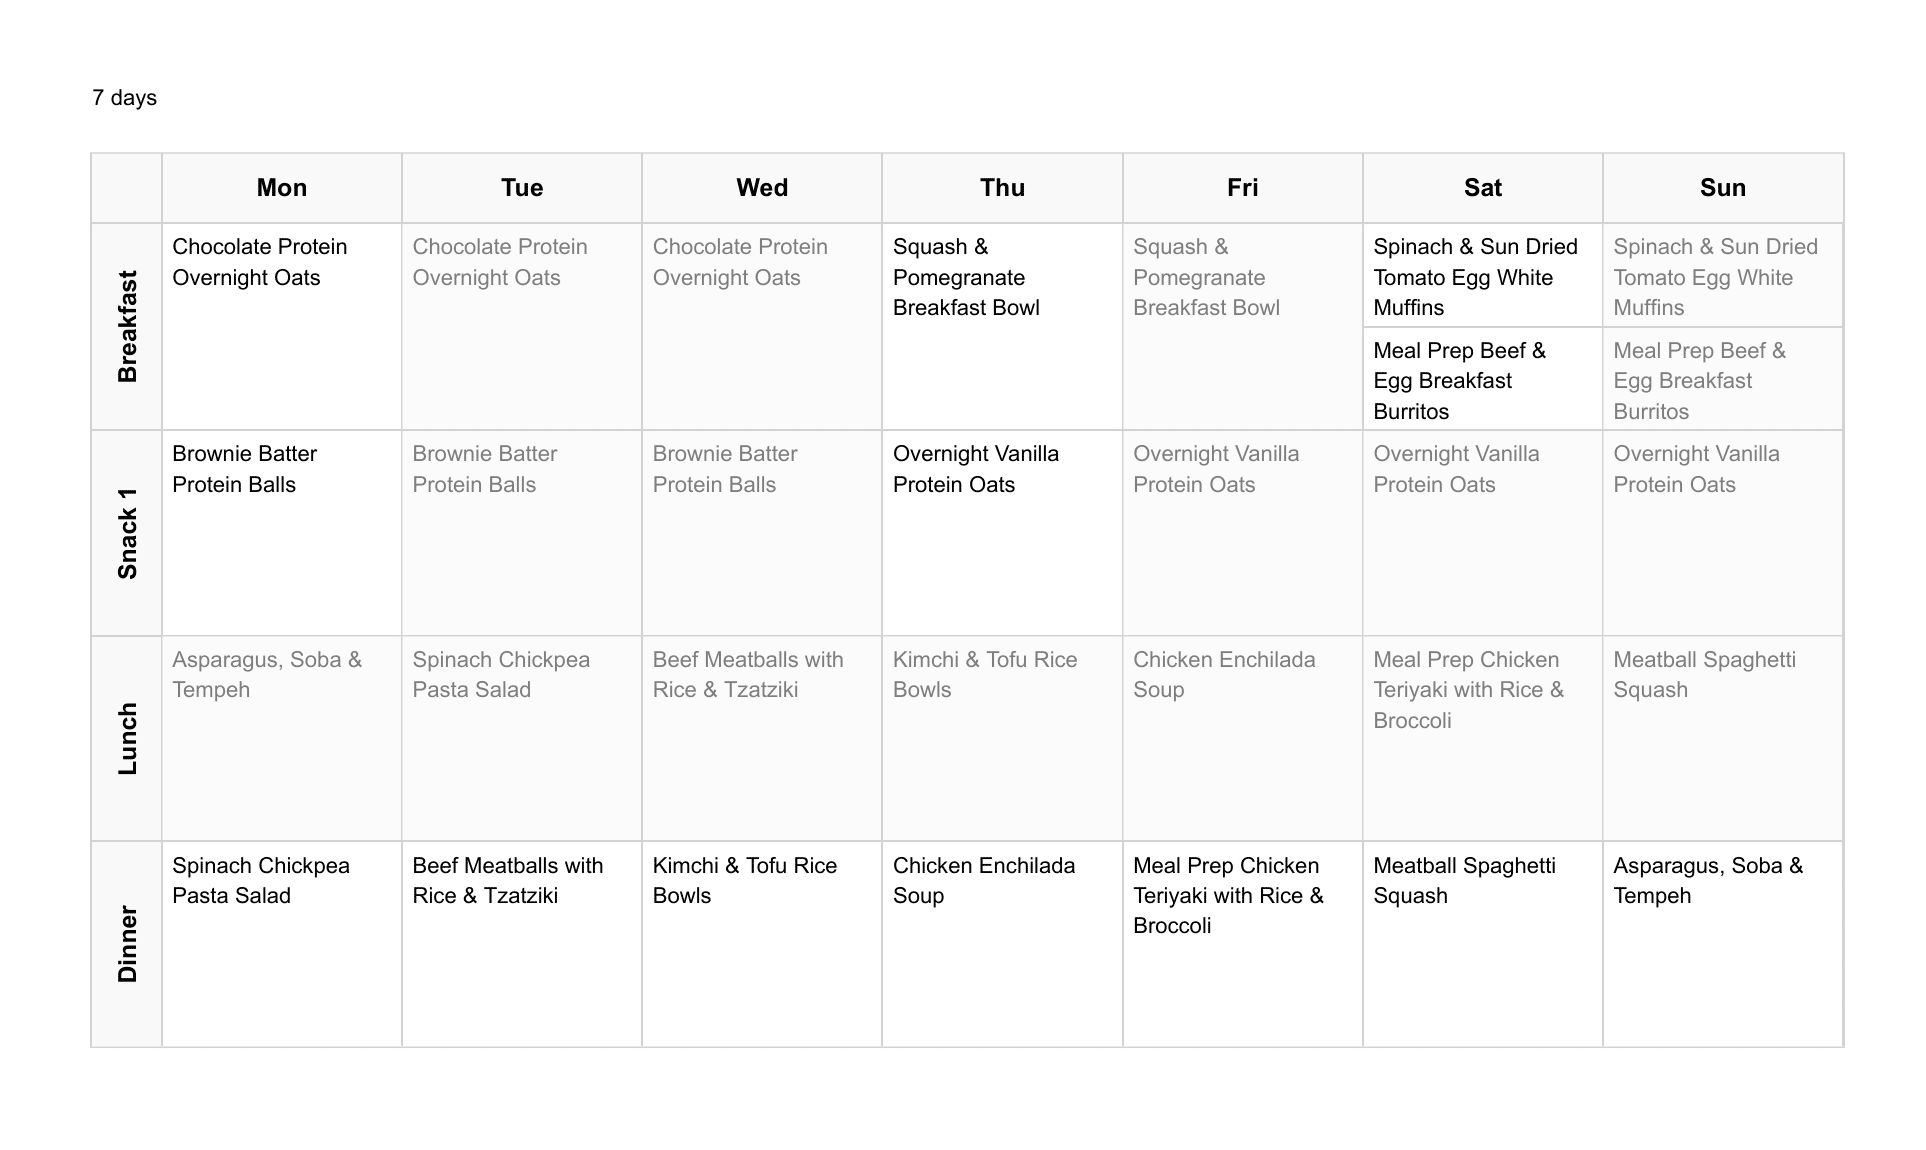Select the Lunch row label
Screen dimensions: 1926x1150
click(127, 739)
